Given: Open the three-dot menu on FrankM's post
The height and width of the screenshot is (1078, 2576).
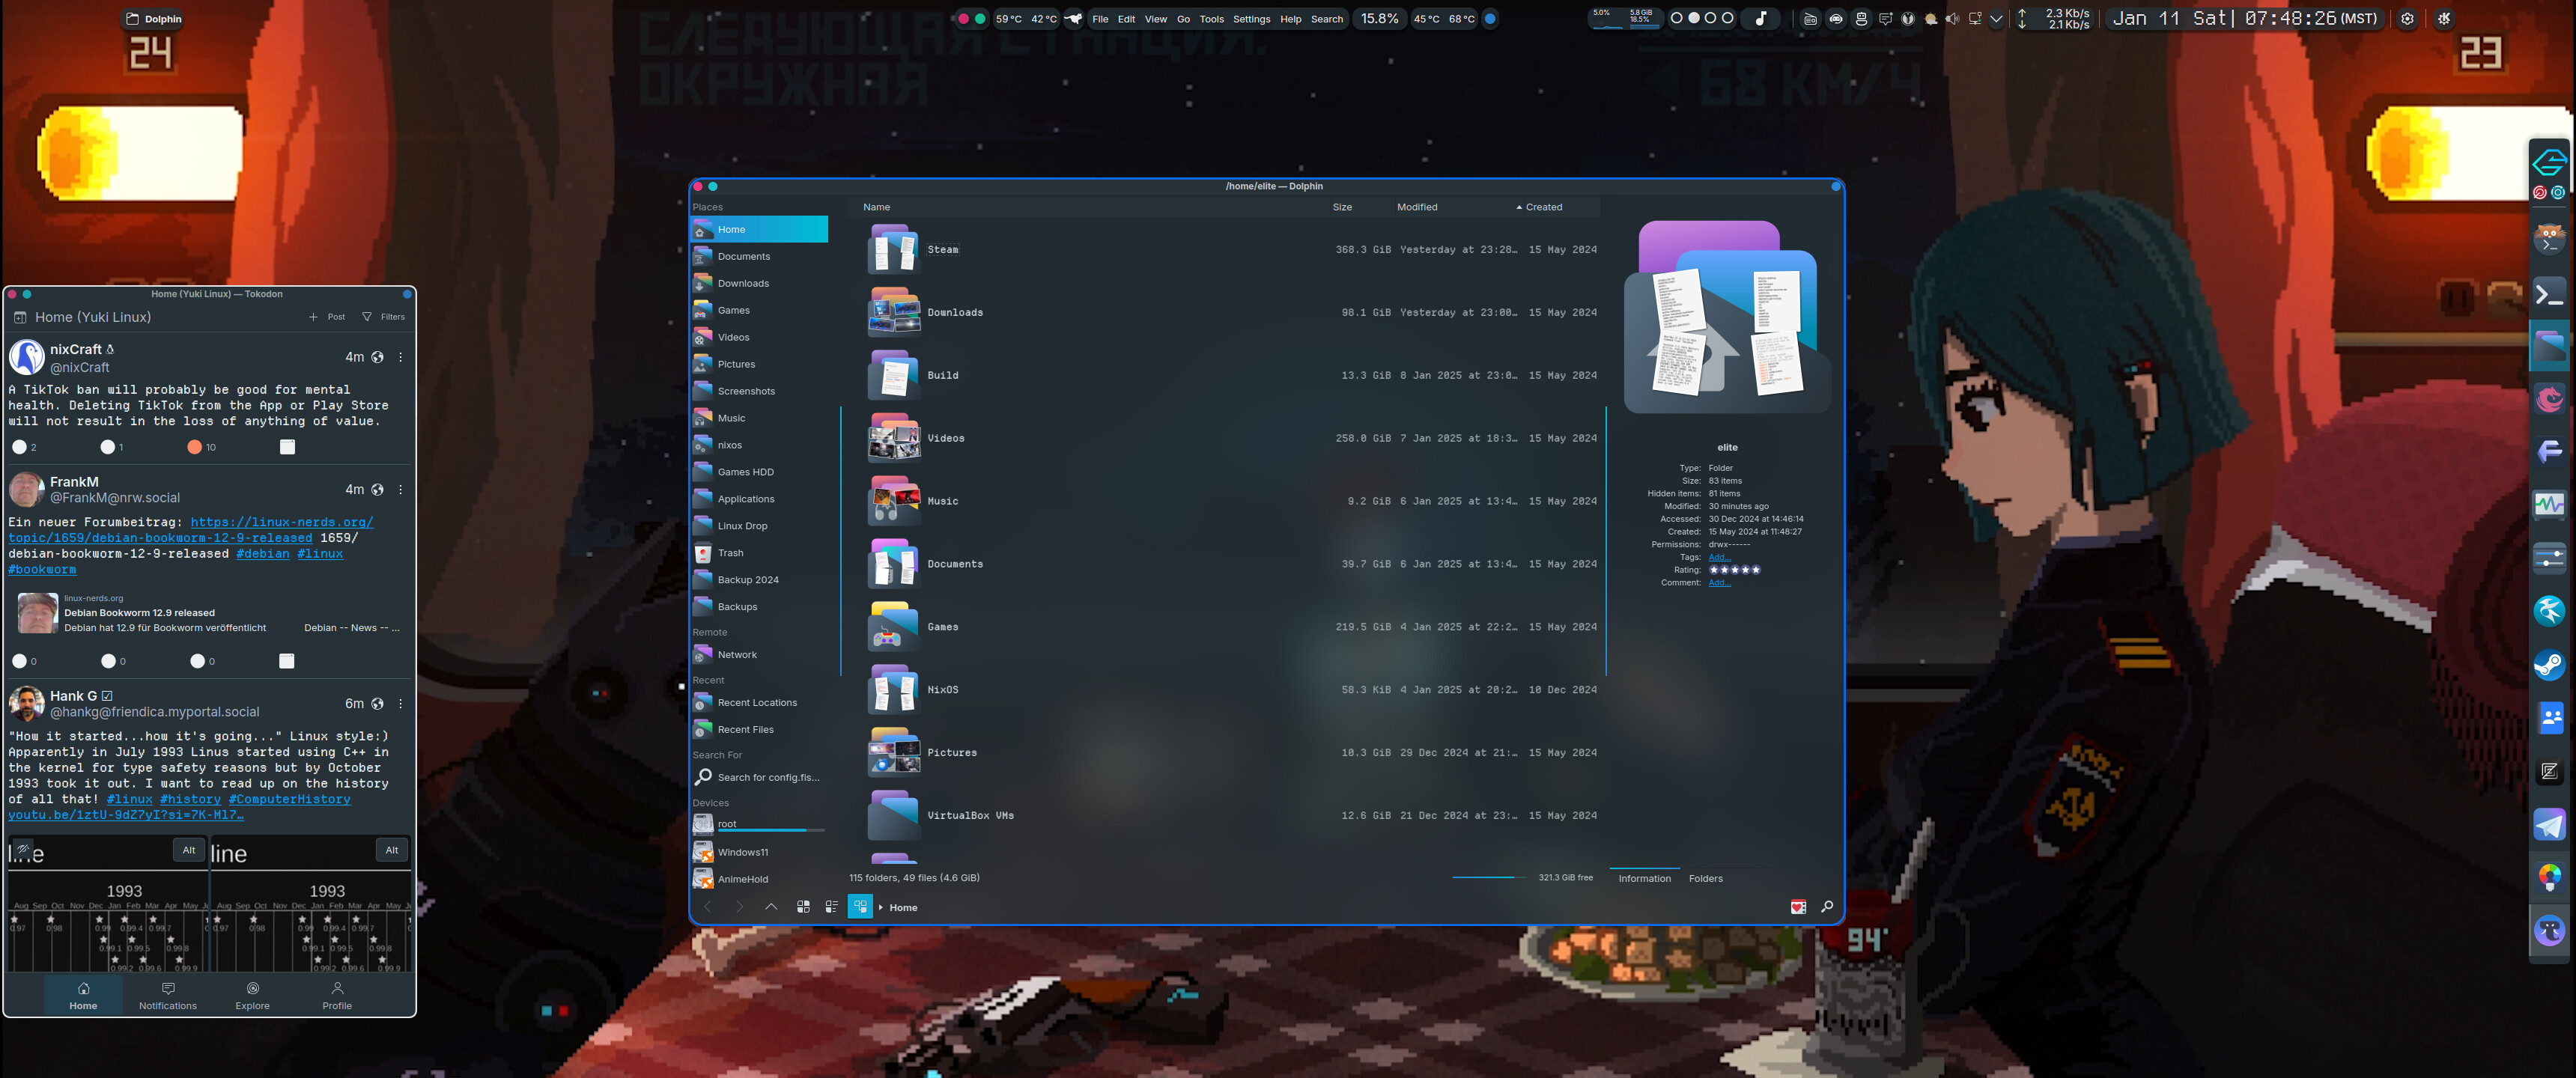Looking at the screenshot, I should tap(401, 490).
